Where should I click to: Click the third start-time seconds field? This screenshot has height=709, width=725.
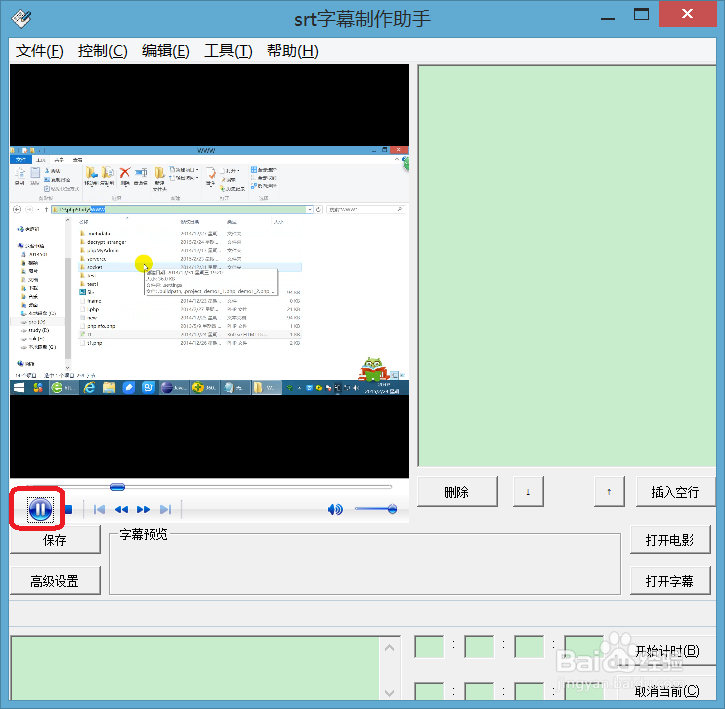click(529, 647)
